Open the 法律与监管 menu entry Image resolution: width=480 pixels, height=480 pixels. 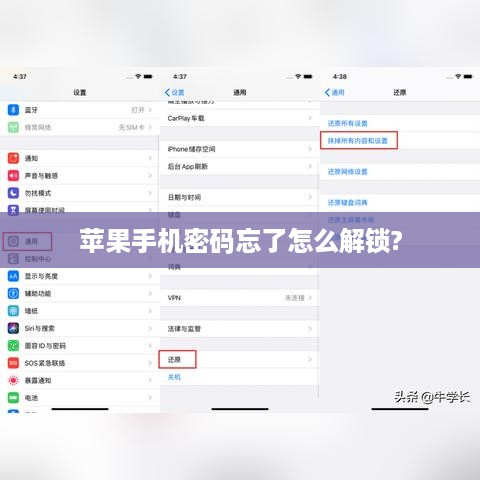[239, 329]
